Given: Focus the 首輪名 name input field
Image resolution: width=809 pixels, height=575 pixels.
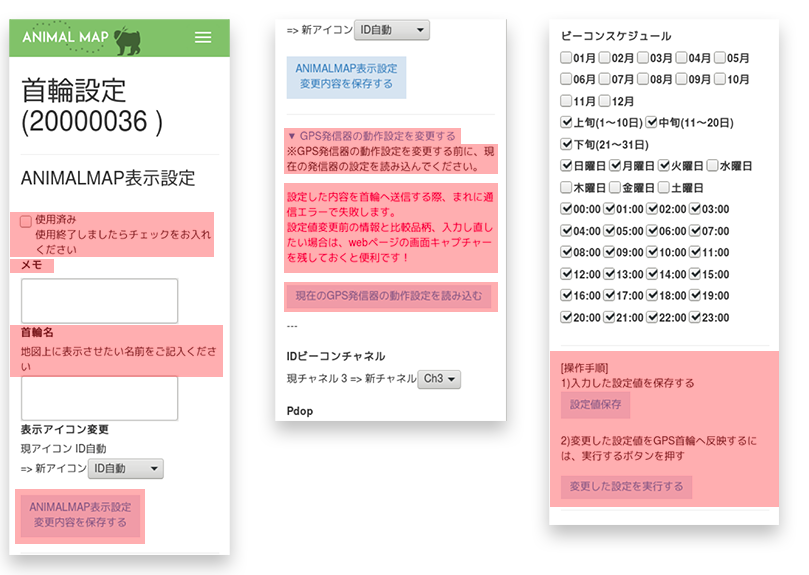Looking at the screenshot, I should pyautogui.click(x=100, y=398).
